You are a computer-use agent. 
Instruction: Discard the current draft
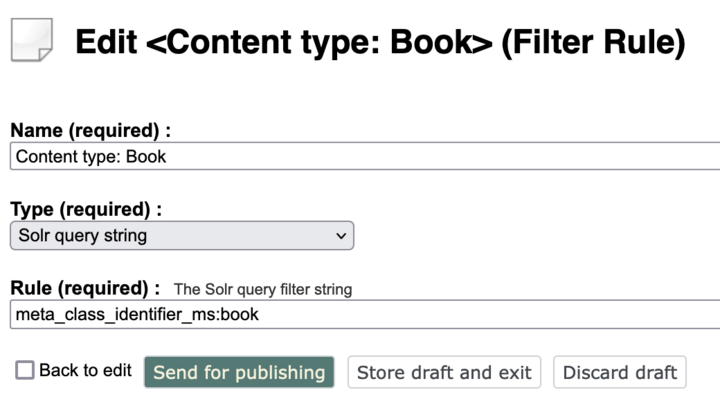click(x=620, y=372)
